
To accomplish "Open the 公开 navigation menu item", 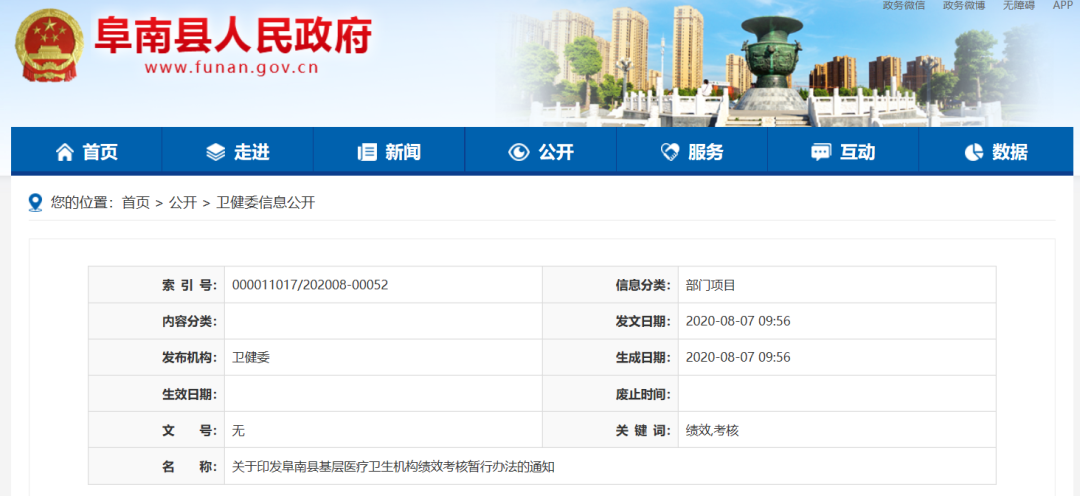I will 541,152.
